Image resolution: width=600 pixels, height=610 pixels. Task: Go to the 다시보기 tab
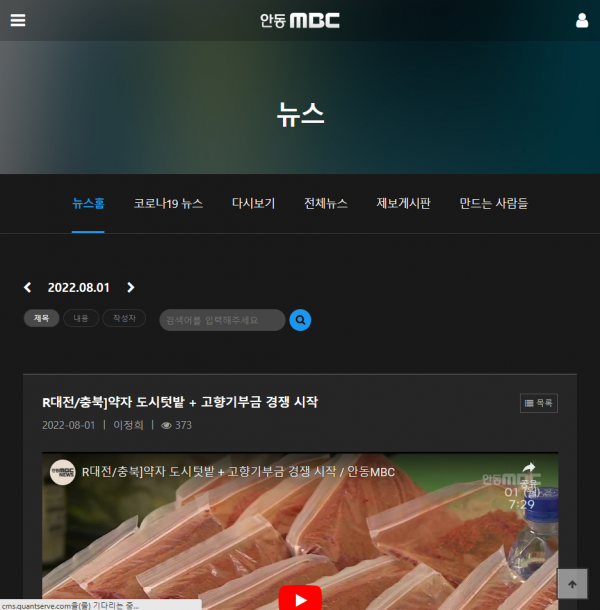coord(253,203)
